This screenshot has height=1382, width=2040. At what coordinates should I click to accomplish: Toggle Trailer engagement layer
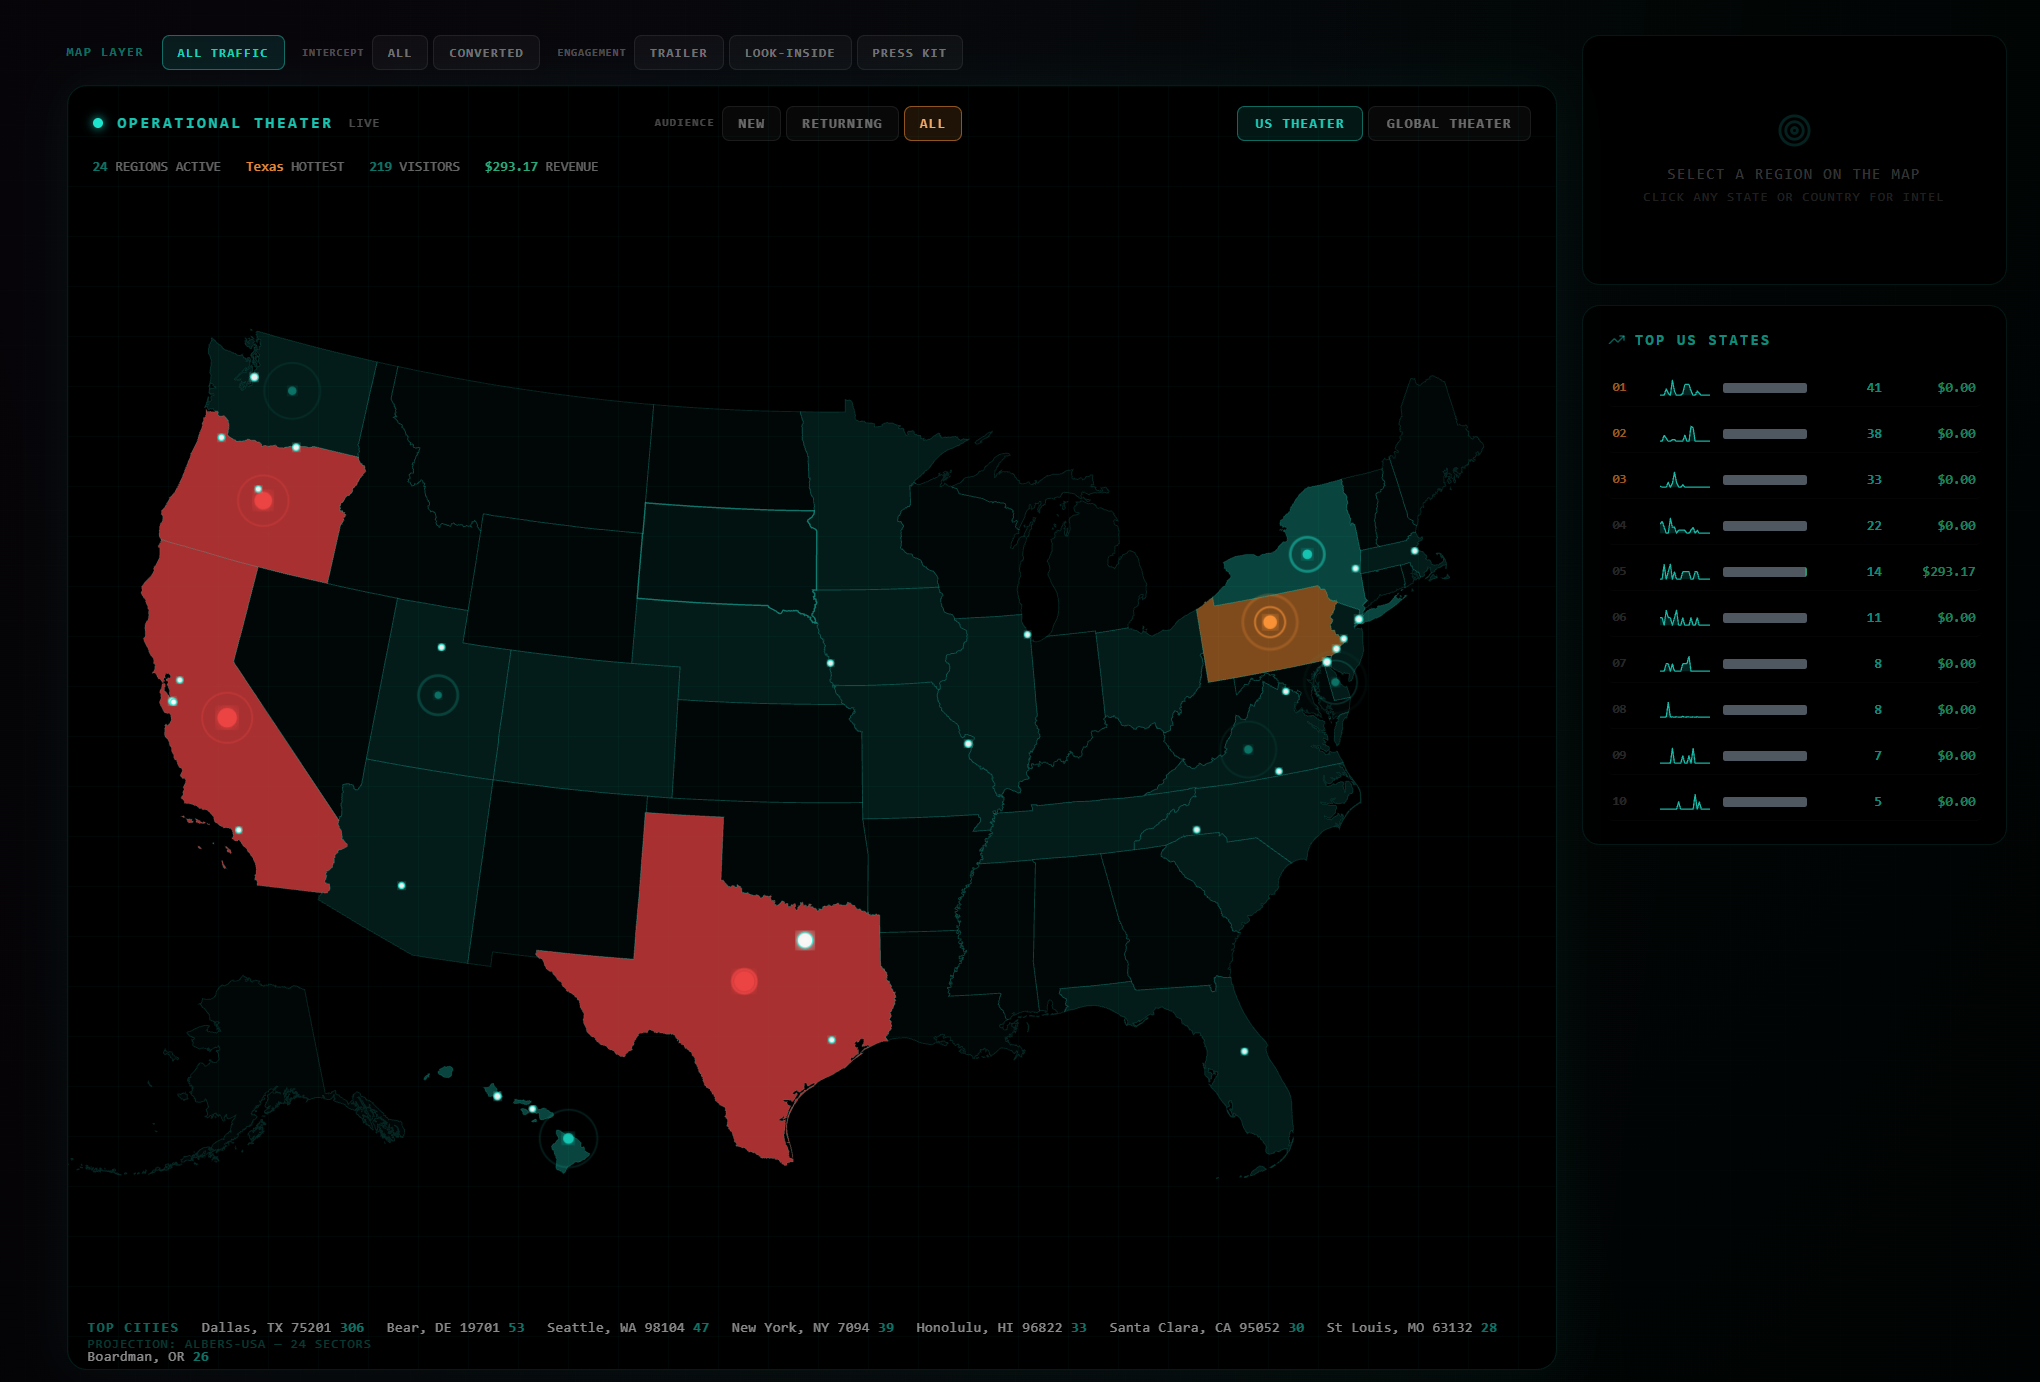(678, 53)
